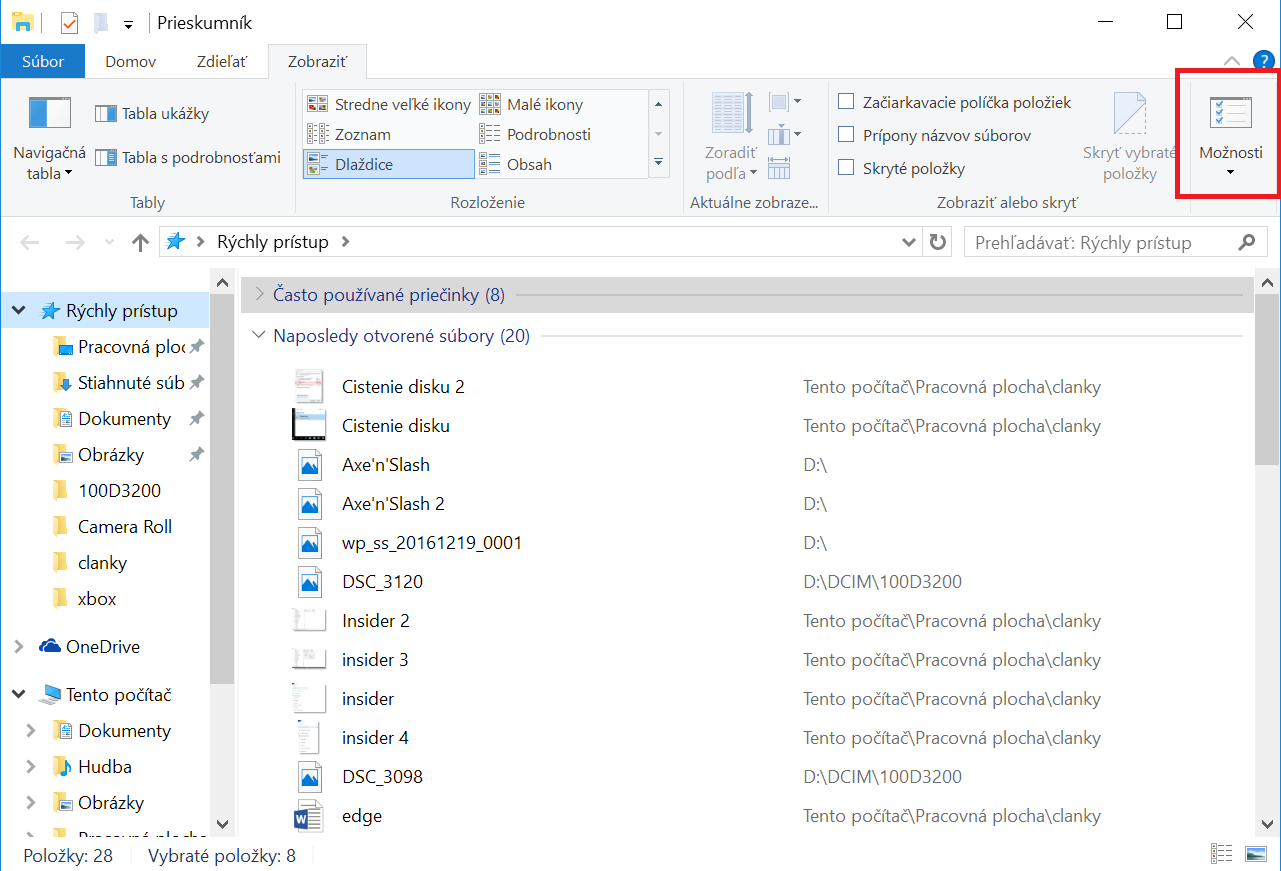Select Tento počítač in navigation pane
This screenshot has width=1281, height=871.
tap(118, 695)
